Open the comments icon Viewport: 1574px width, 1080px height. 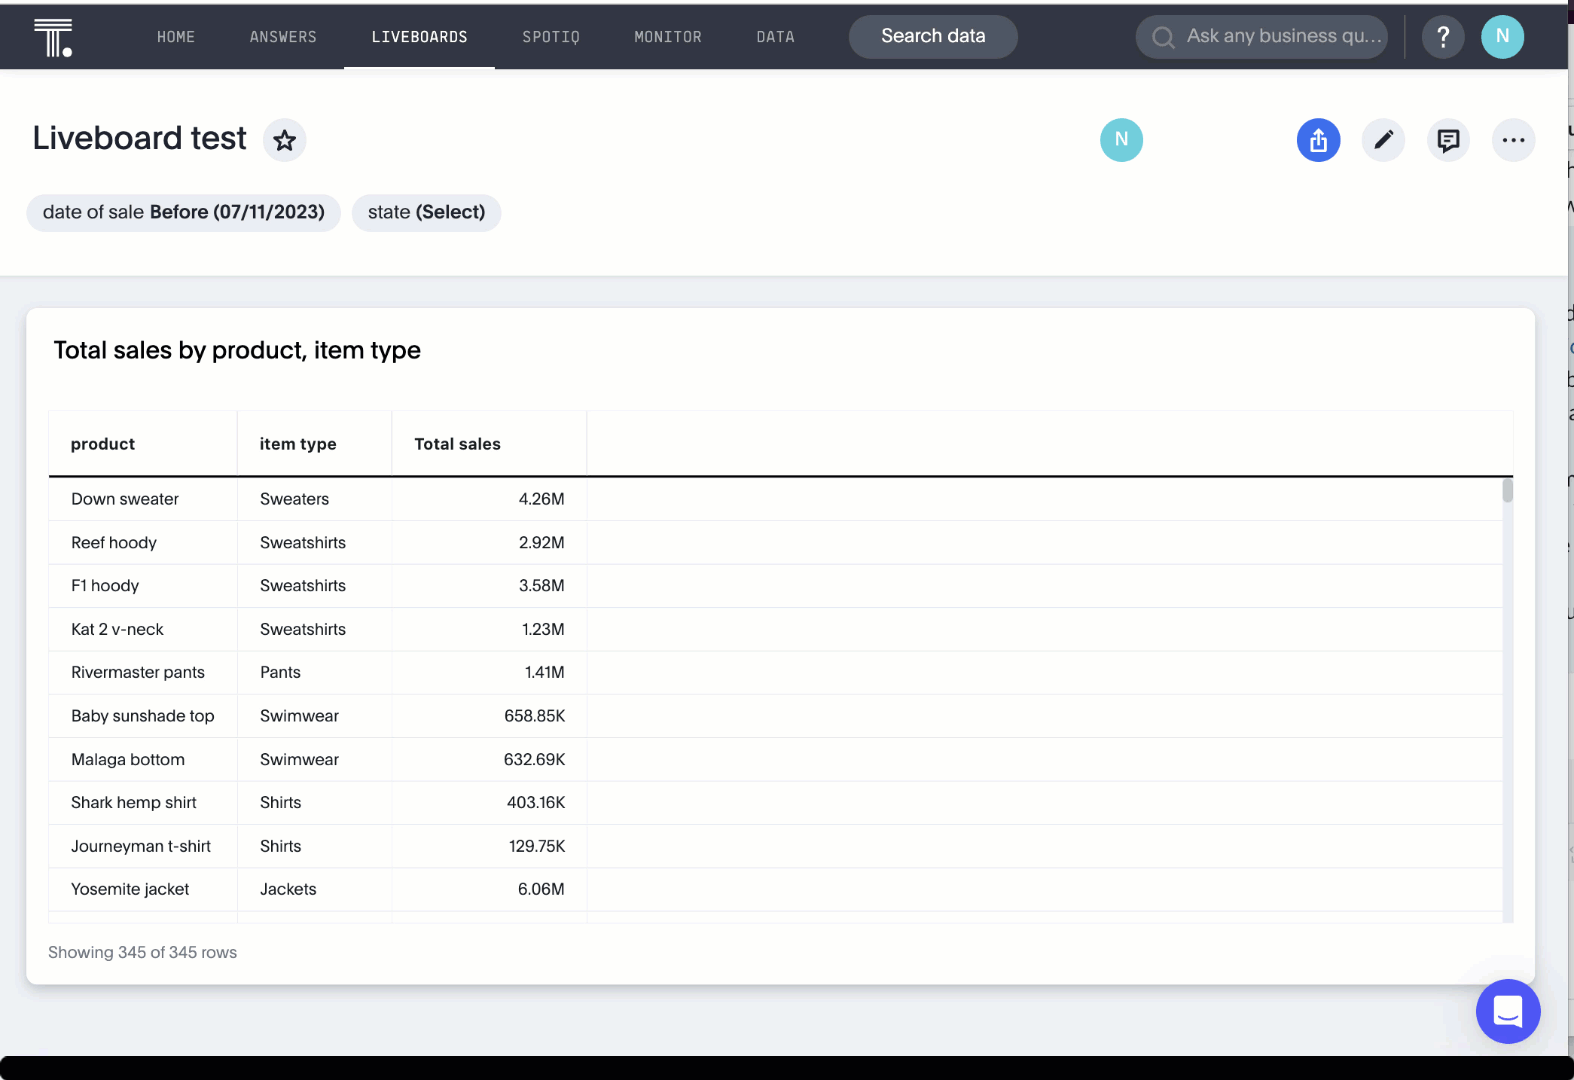[x=1448, y=140]
